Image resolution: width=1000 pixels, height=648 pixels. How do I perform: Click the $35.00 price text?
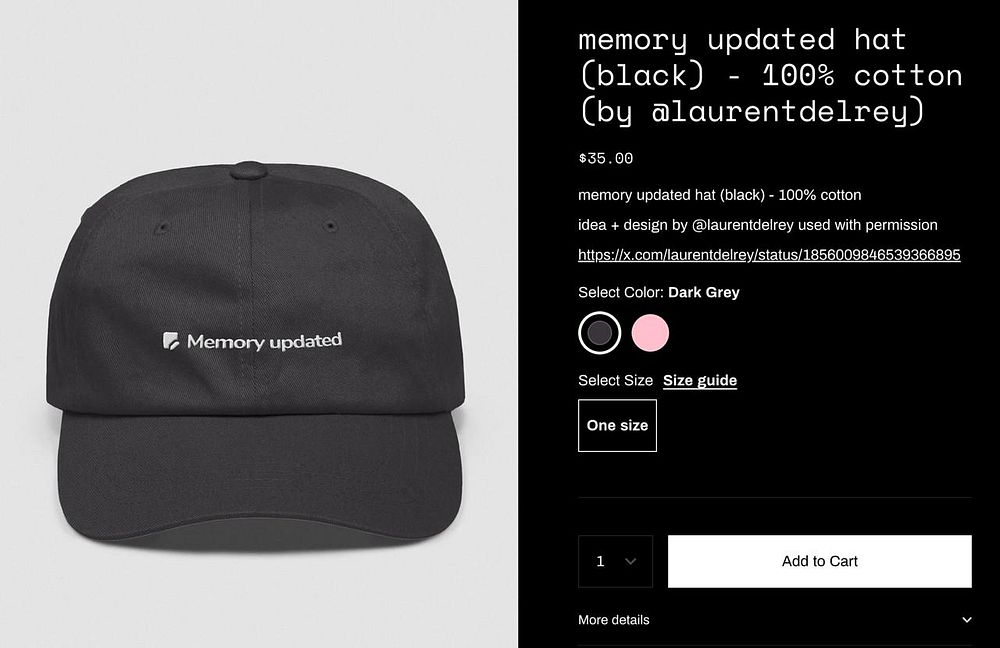coord(605,158)
